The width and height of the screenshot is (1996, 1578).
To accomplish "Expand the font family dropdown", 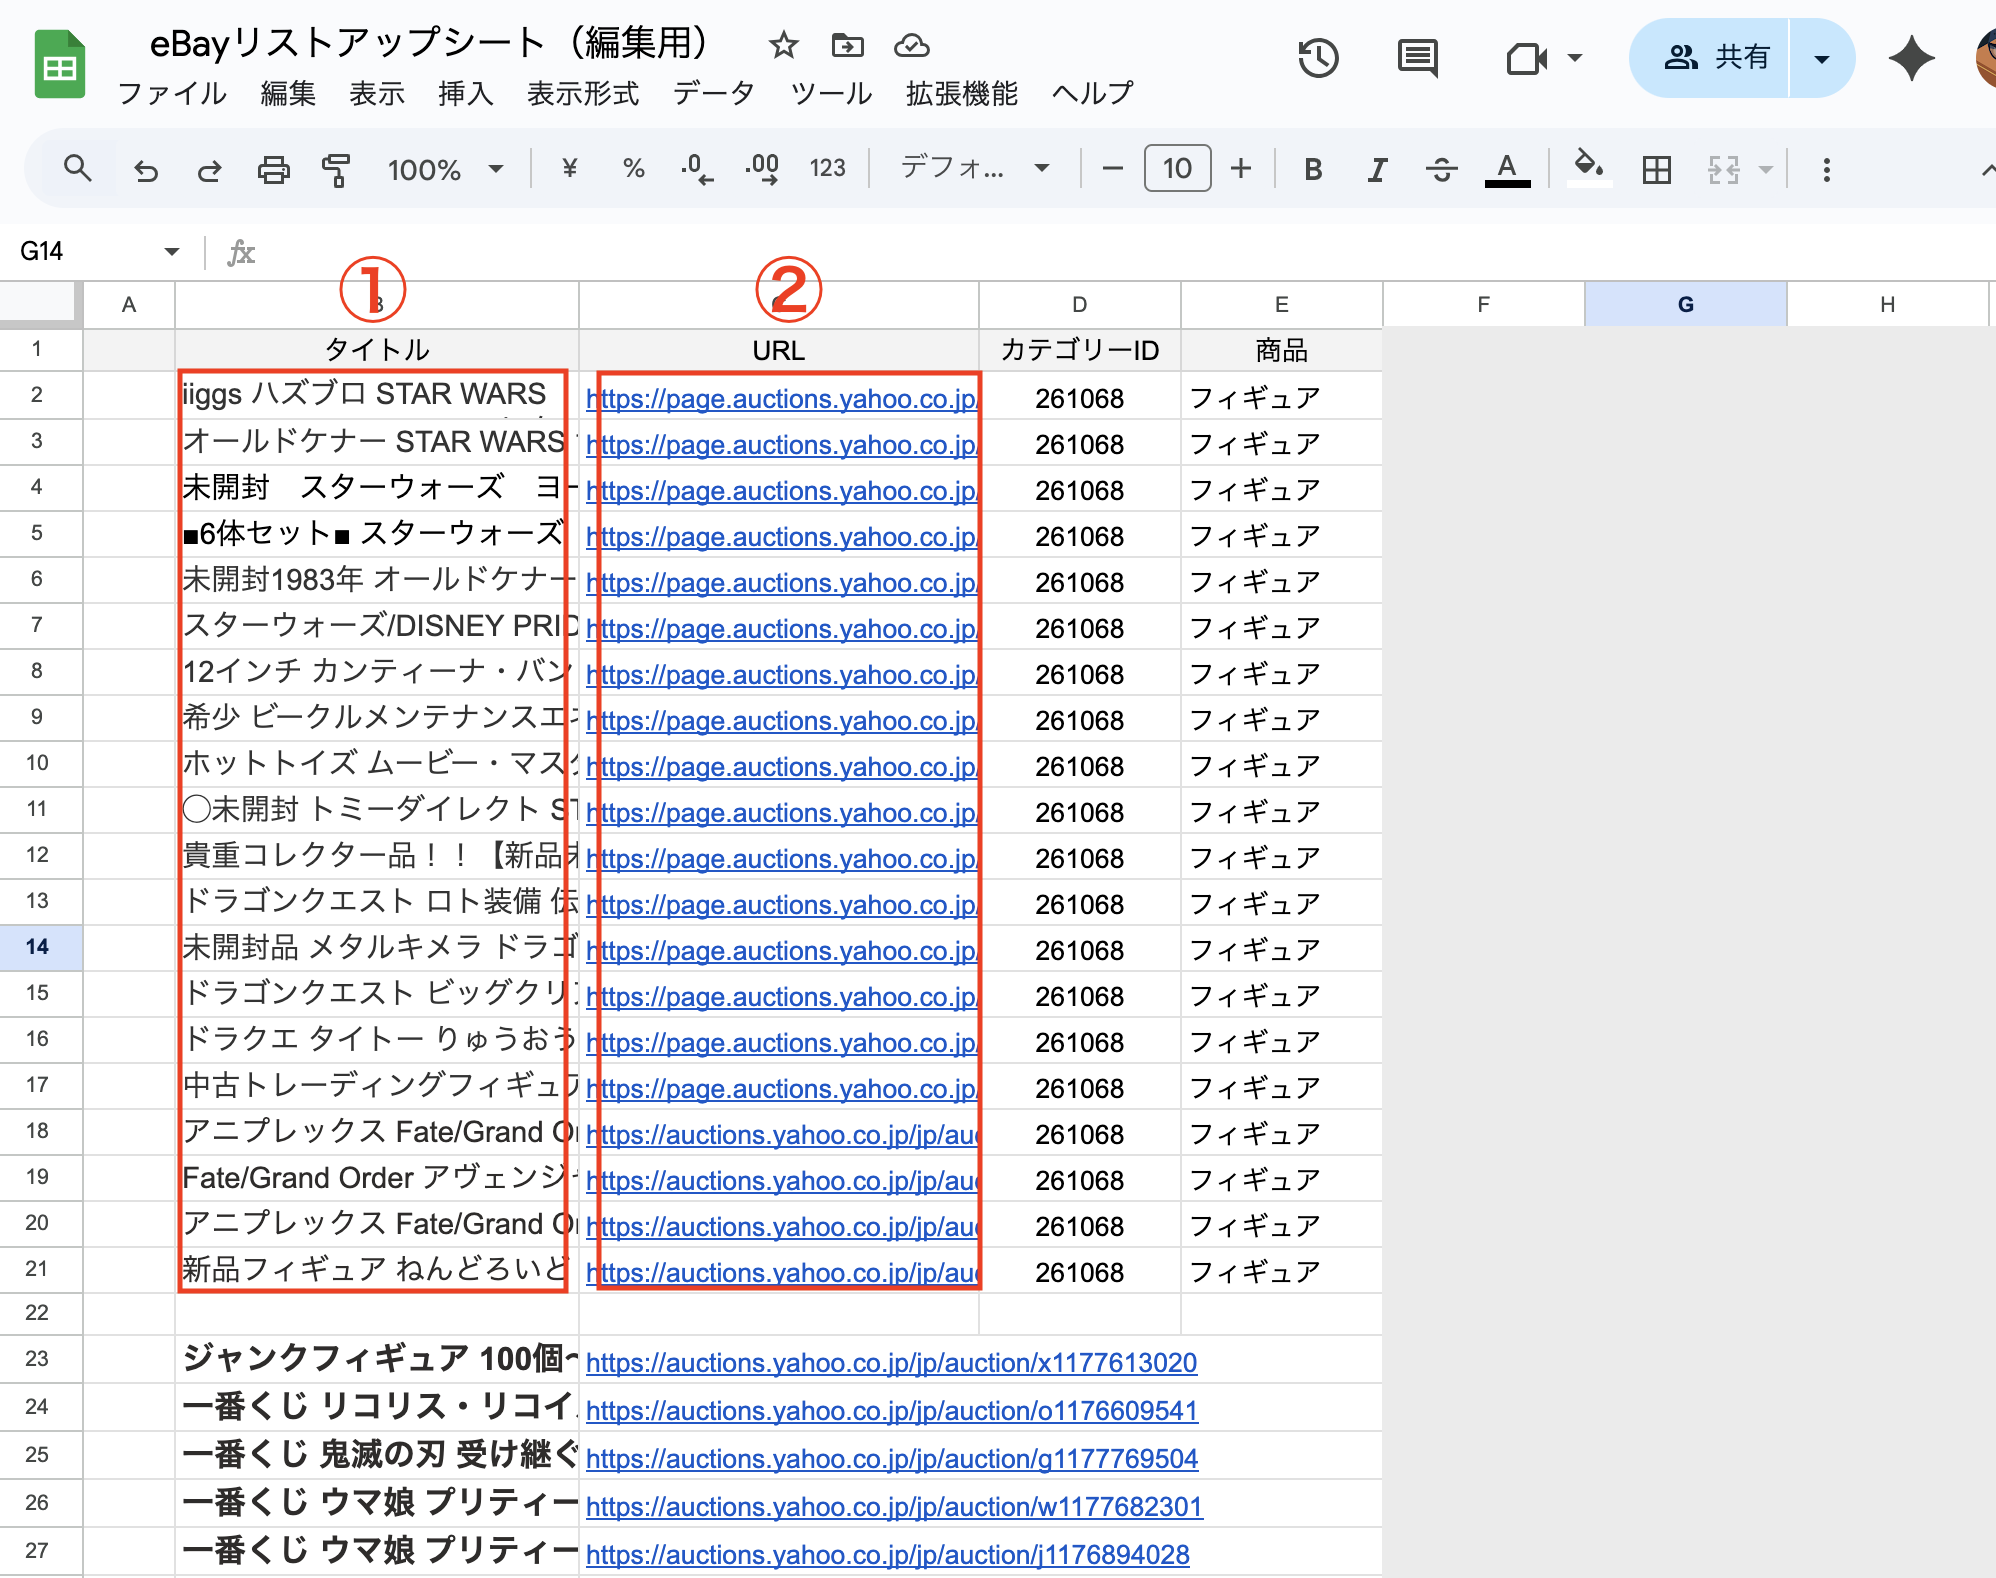I will (x=974, y=168).
